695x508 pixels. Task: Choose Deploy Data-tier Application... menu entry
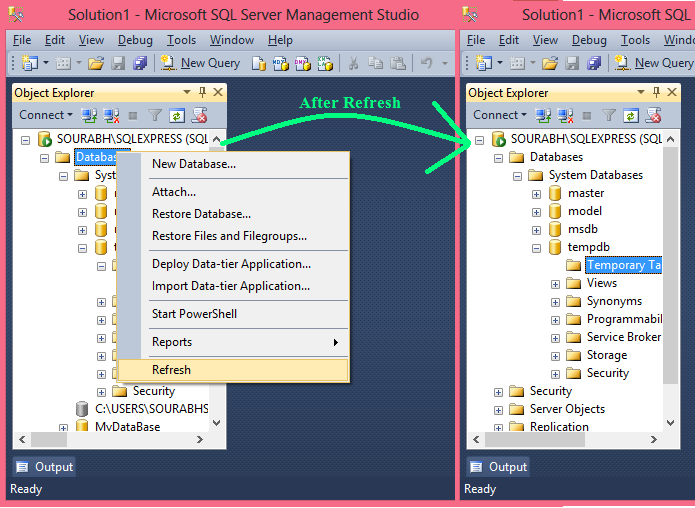pos(234,264)
